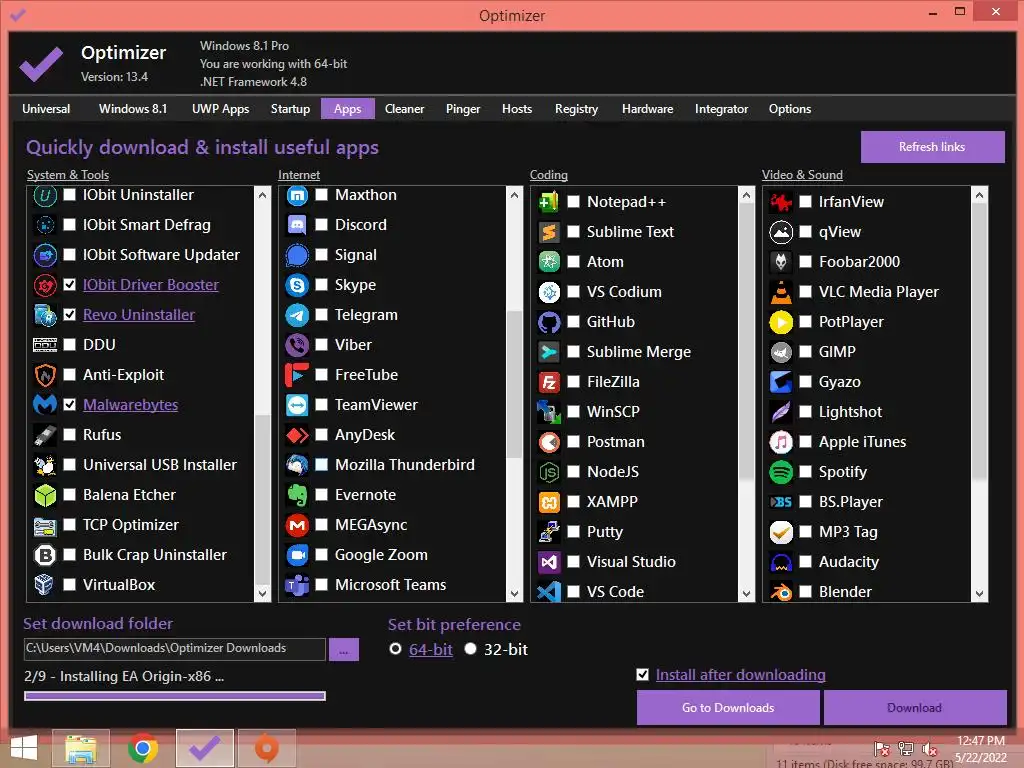Click the MEGAsync icon
This screenshot has height=768, width=1024.
pyautogui.click(x=297, y=525)
